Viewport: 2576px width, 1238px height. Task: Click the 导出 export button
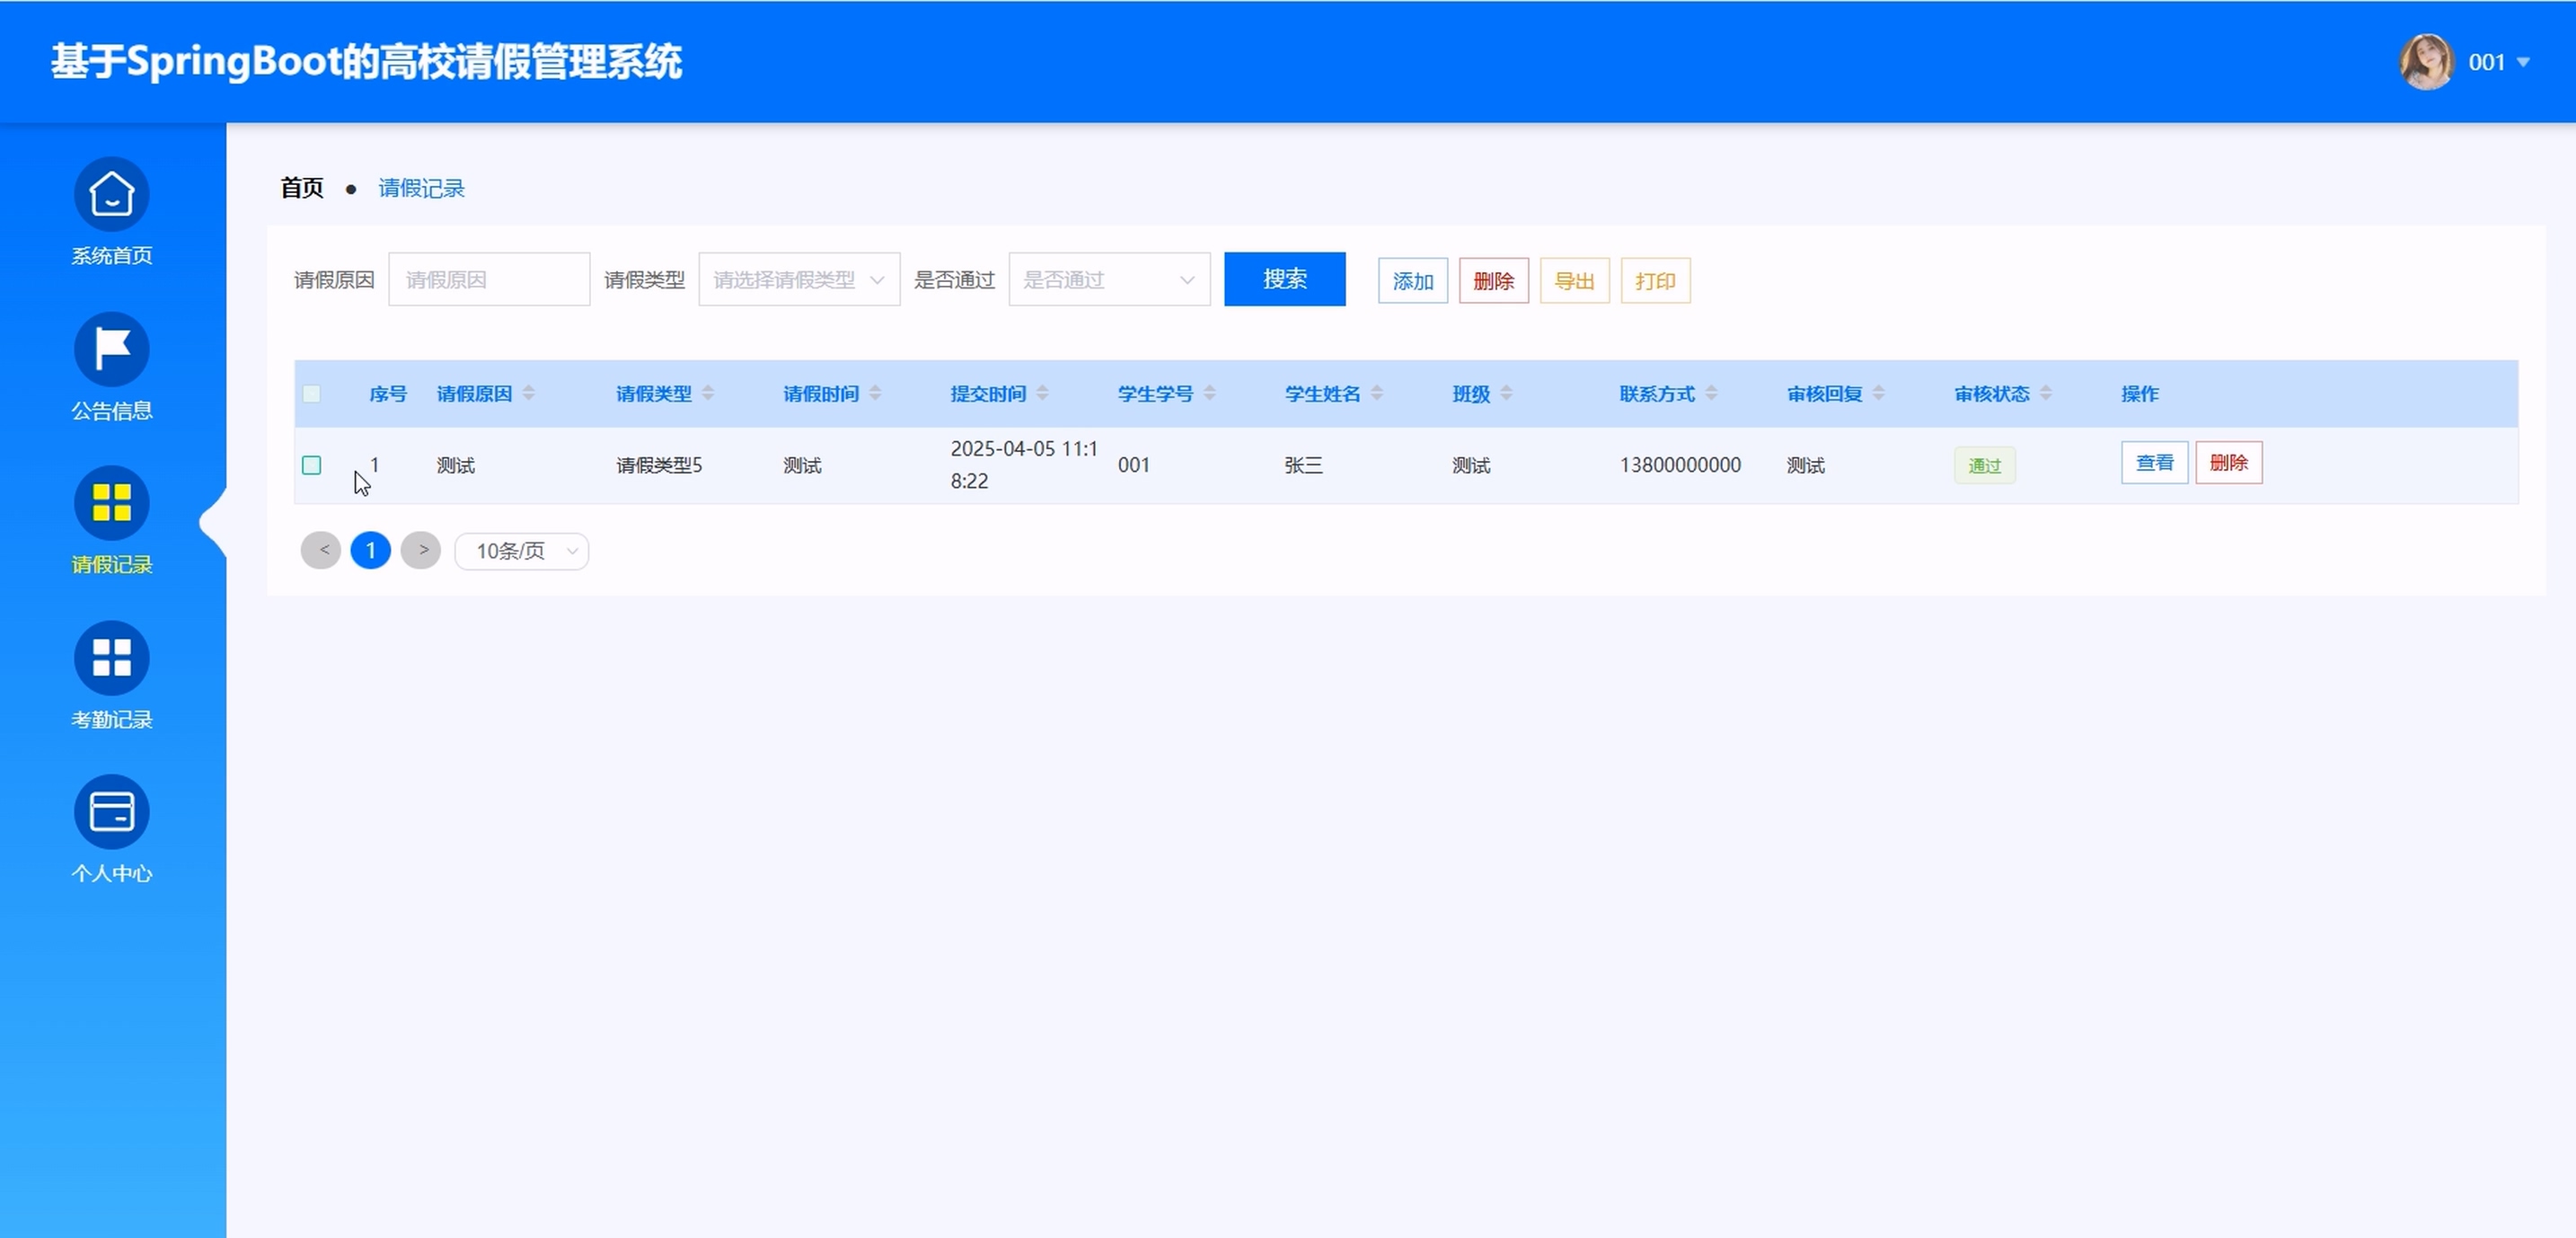click(x=1574, y=281)
